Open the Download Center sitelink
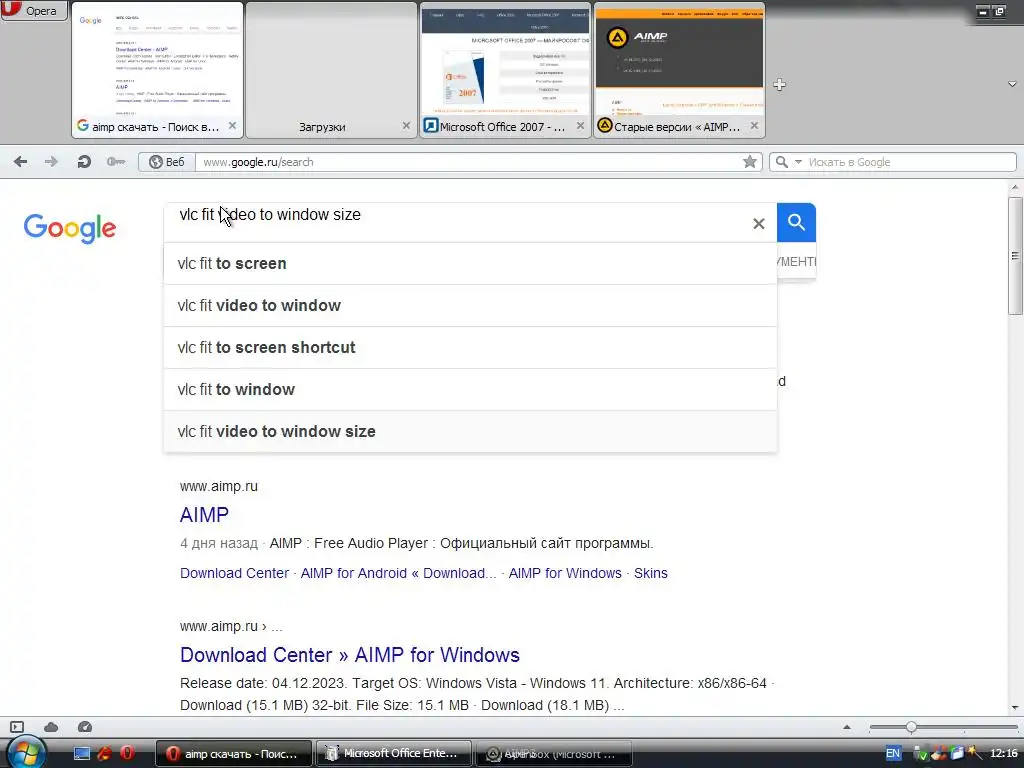 (x=234, y=573)
